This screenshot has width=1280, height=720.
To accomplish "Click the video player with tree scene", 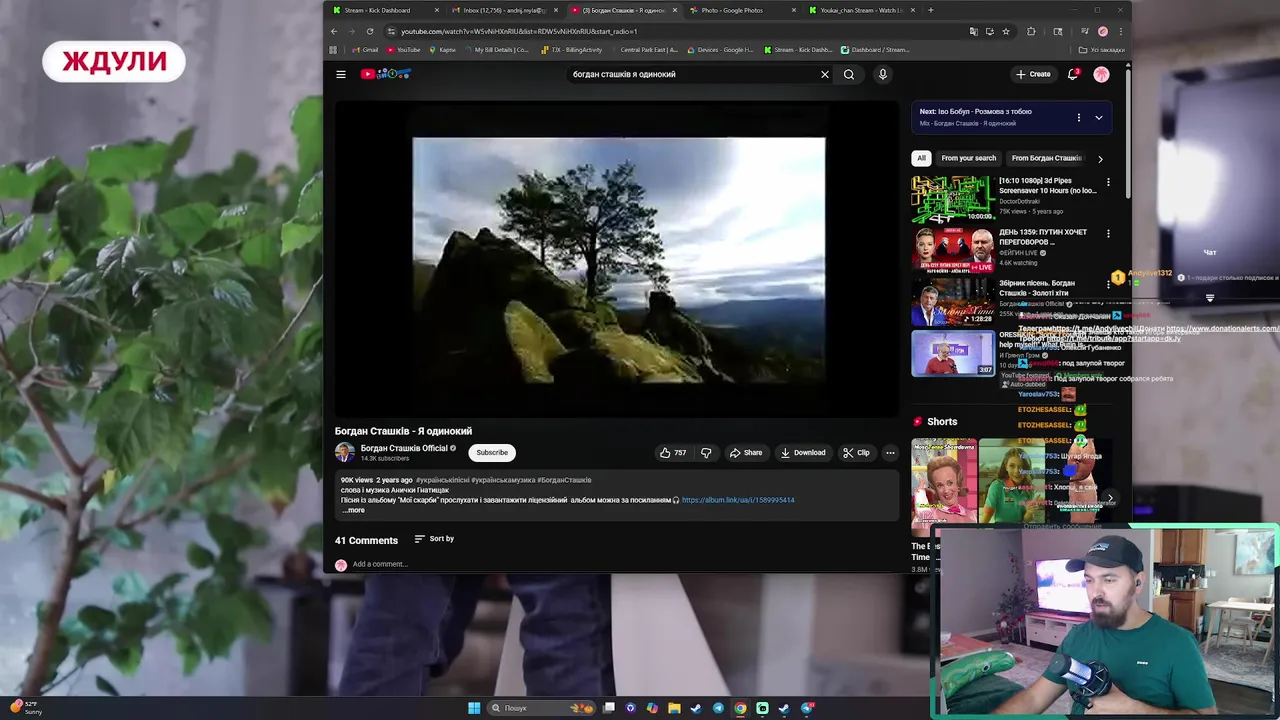I will [619, 260].
